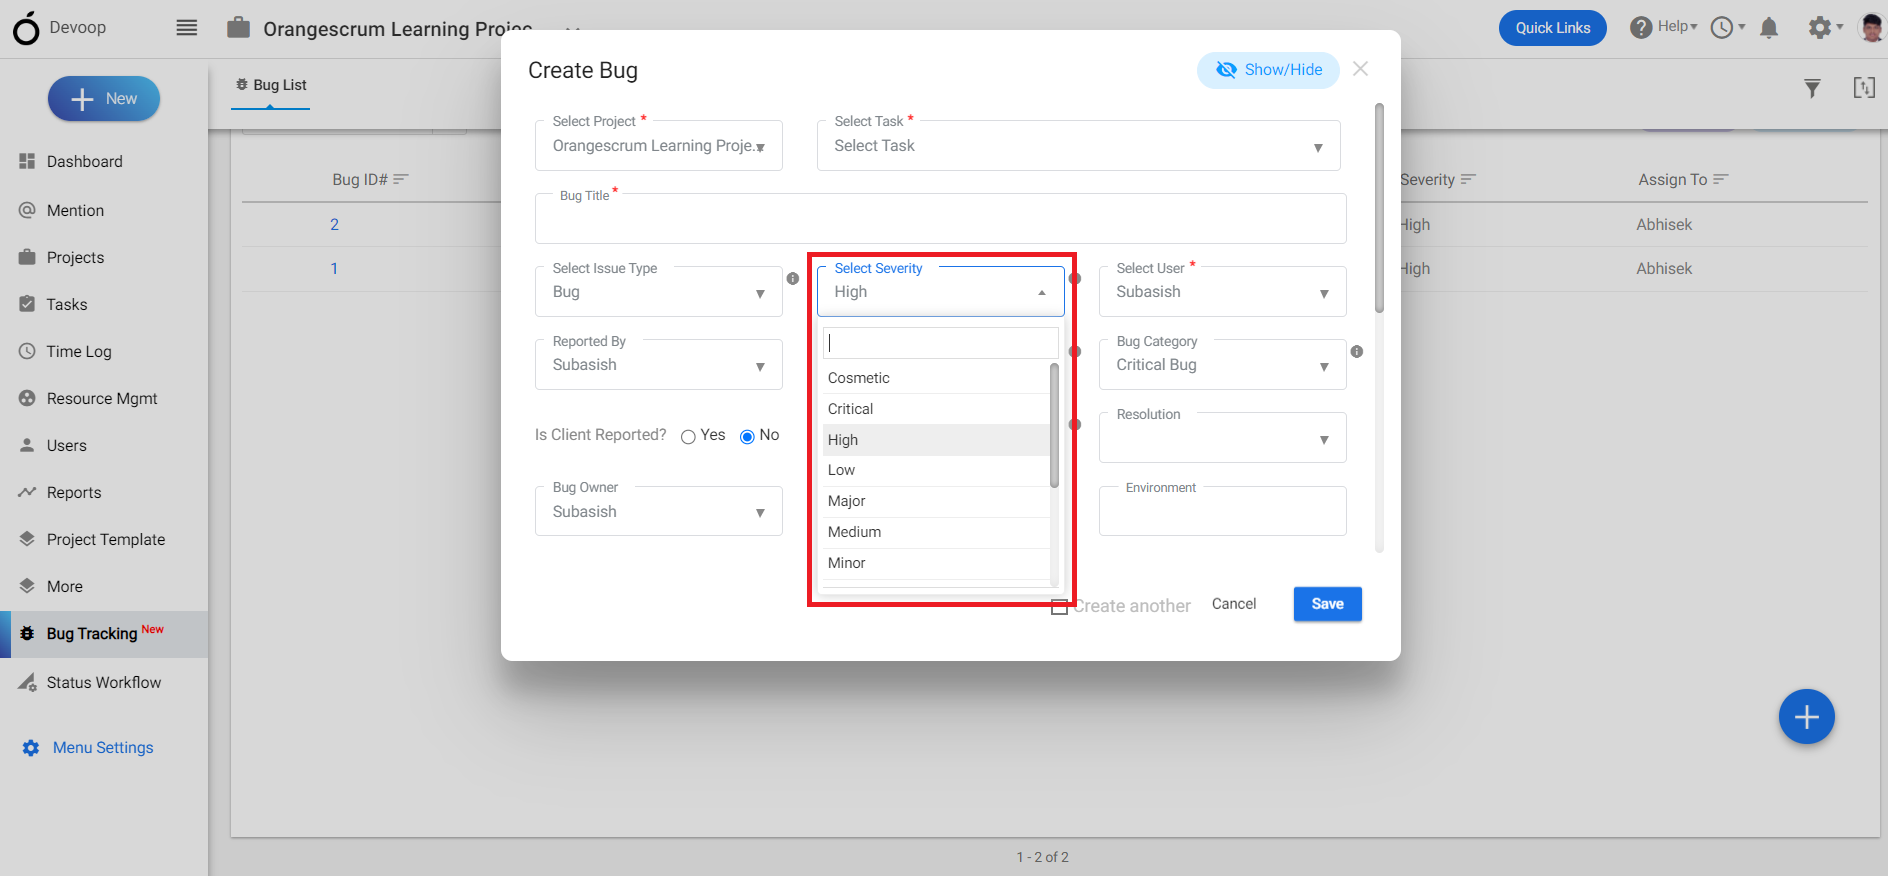
Task: Click the project briefcase icon in header
Action: 238,27
